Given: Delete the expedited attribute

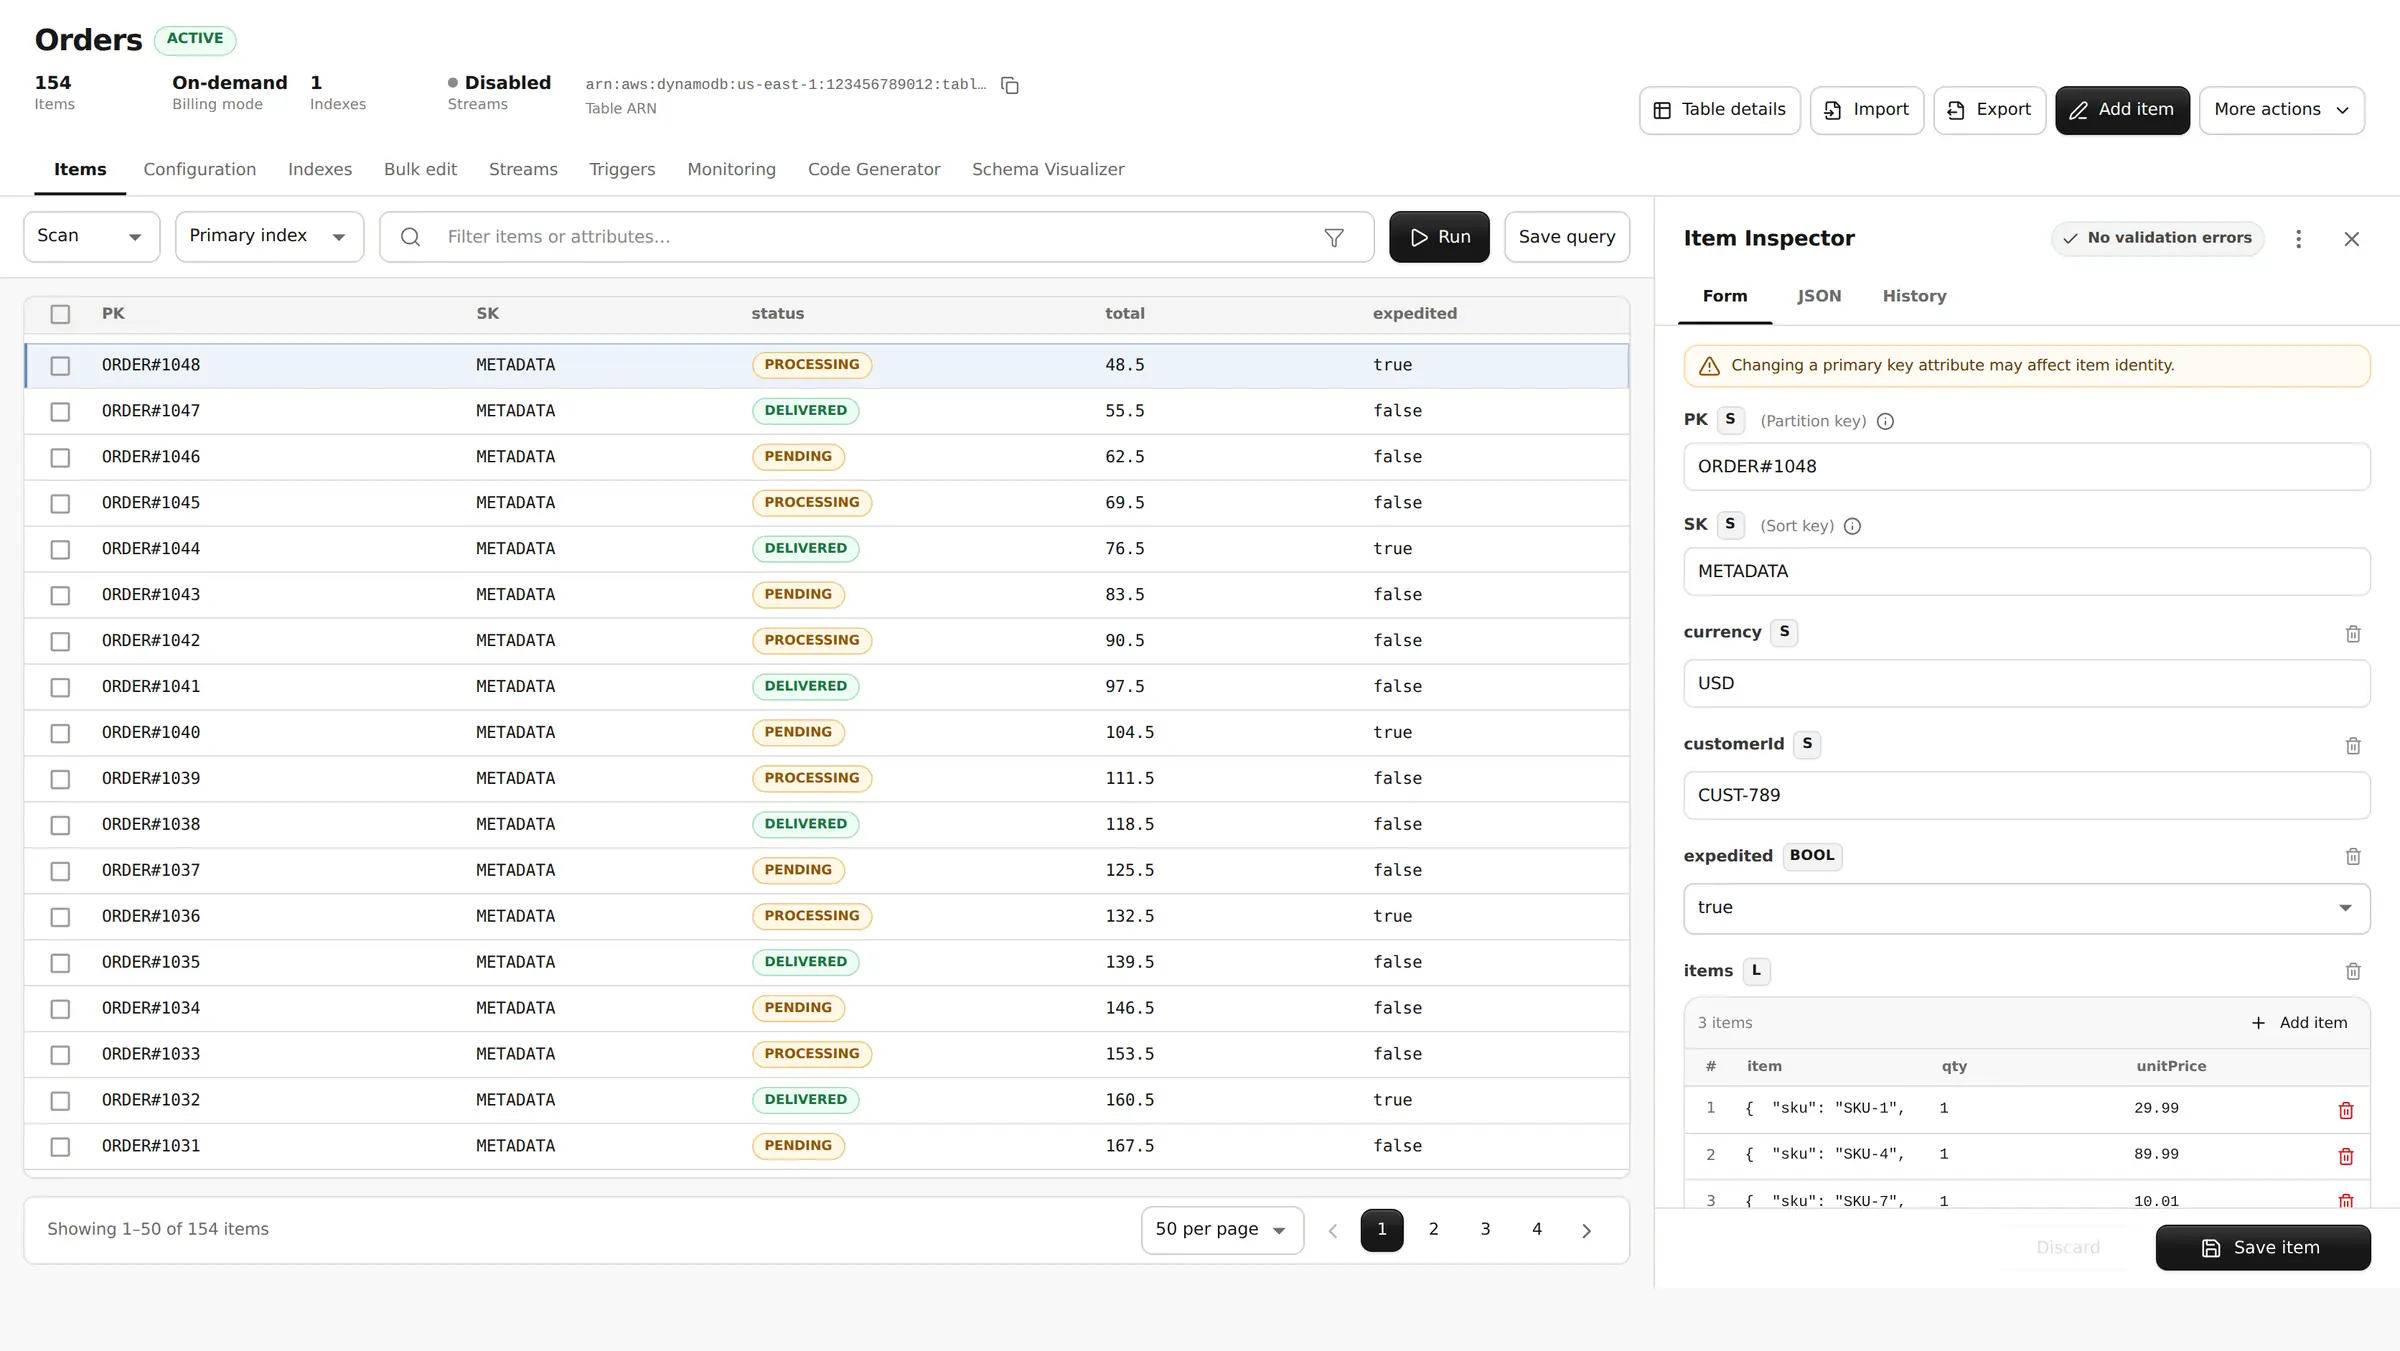Looking at the screenshot, I should pos(2353,857).
